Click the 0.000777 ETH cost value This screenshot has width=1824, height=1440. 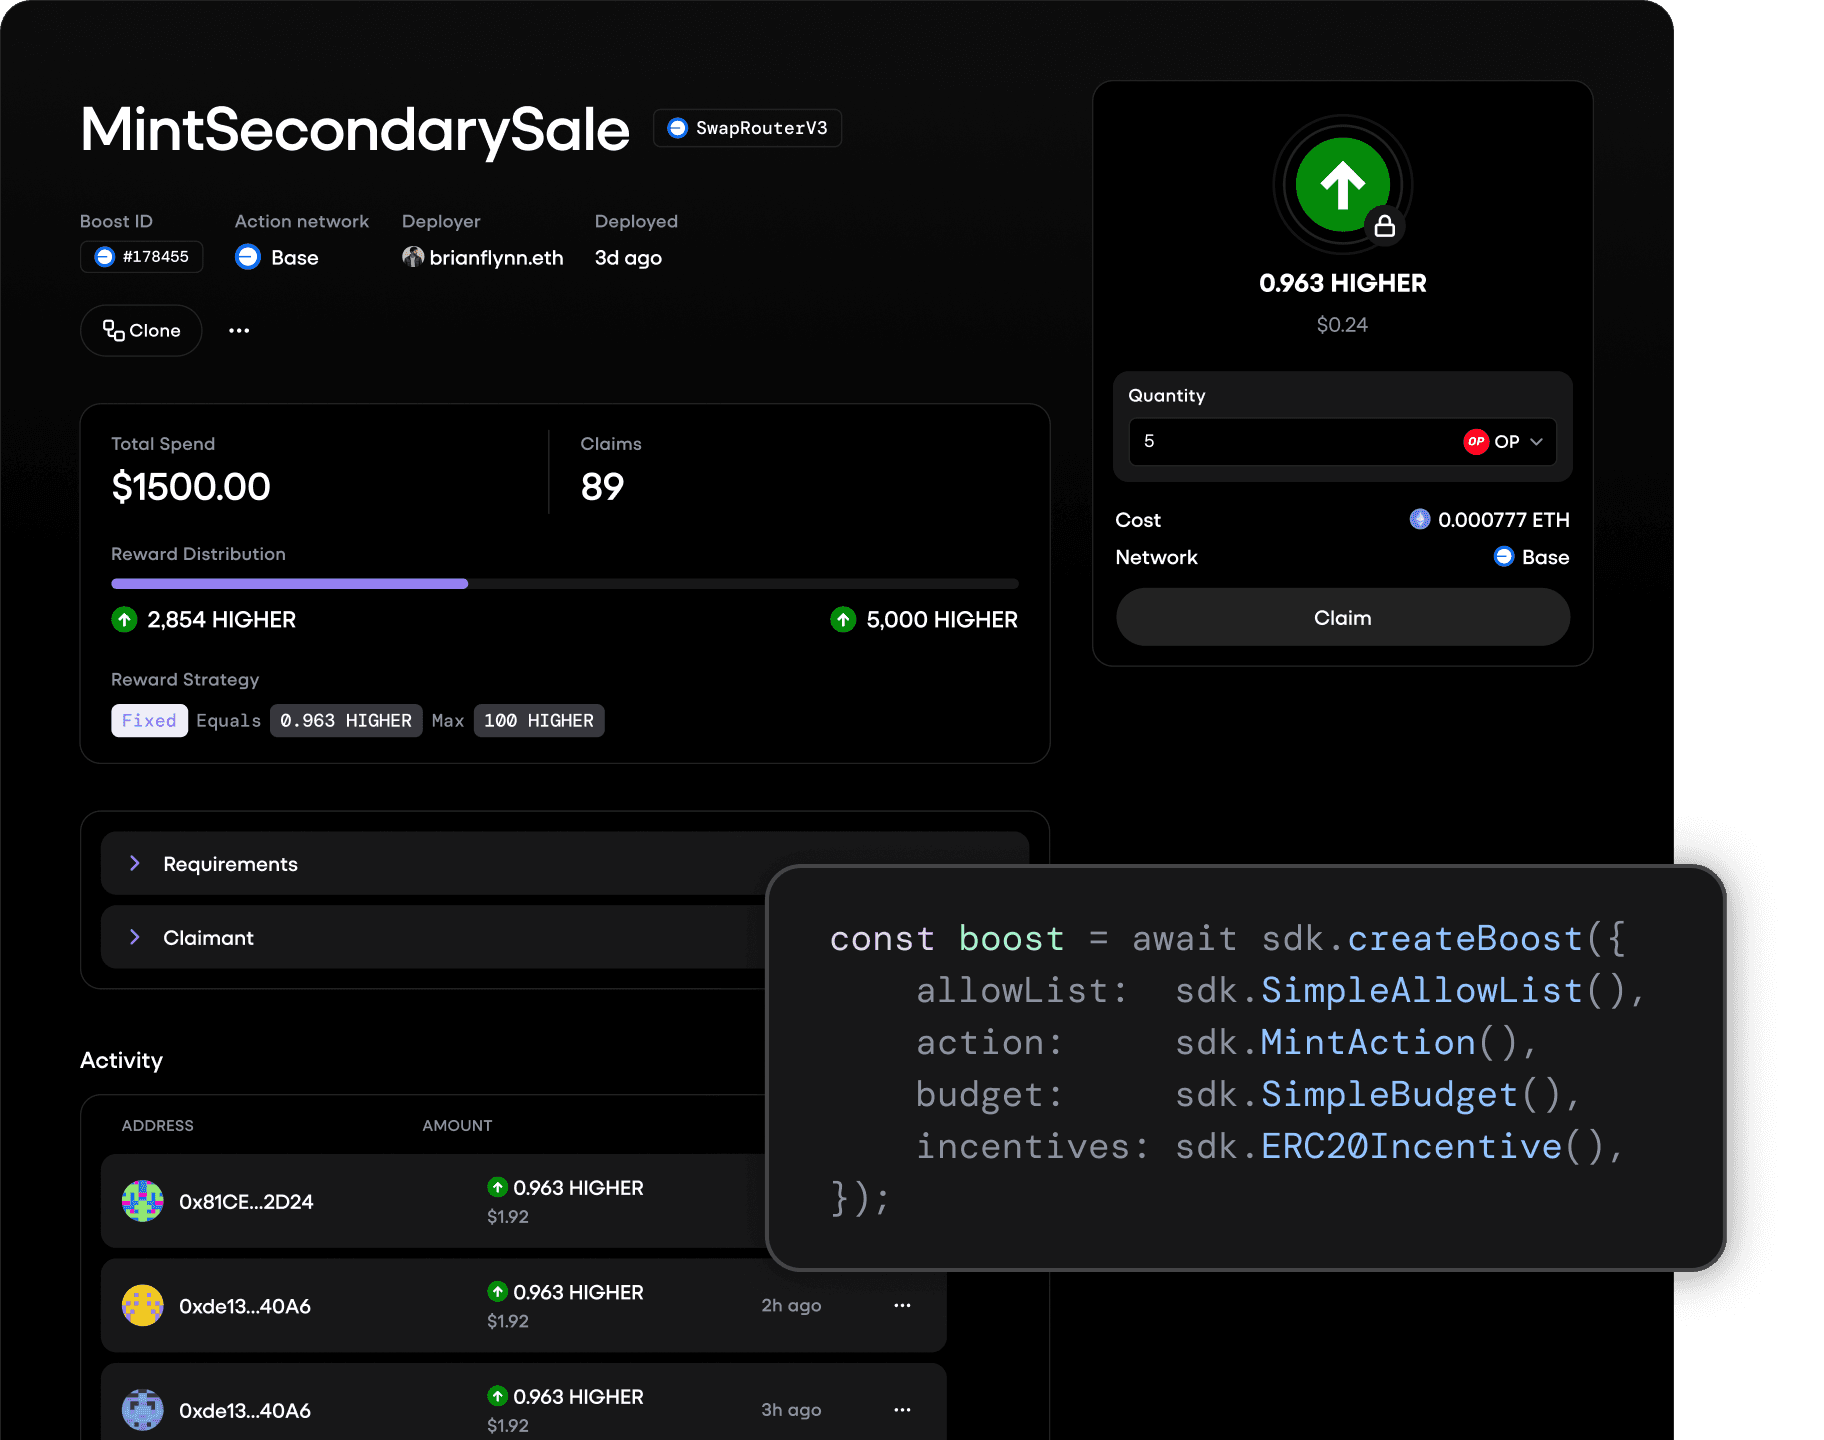(1503, 520)
